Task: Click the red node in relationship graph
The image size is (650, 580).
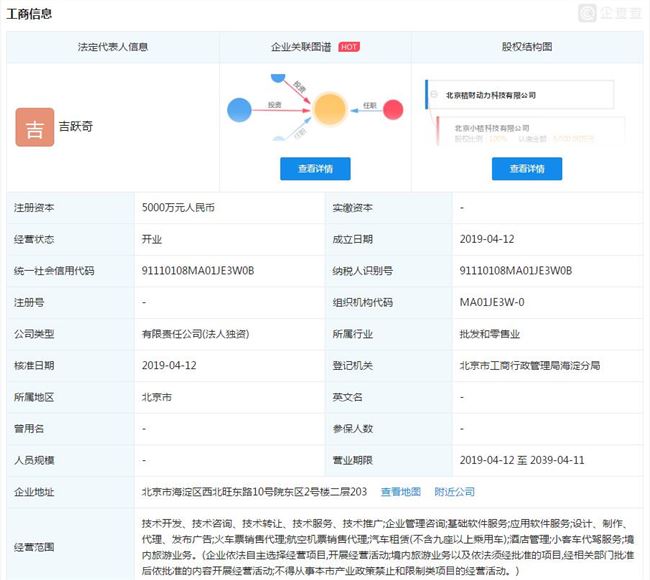Action: [x=393, y=109]
